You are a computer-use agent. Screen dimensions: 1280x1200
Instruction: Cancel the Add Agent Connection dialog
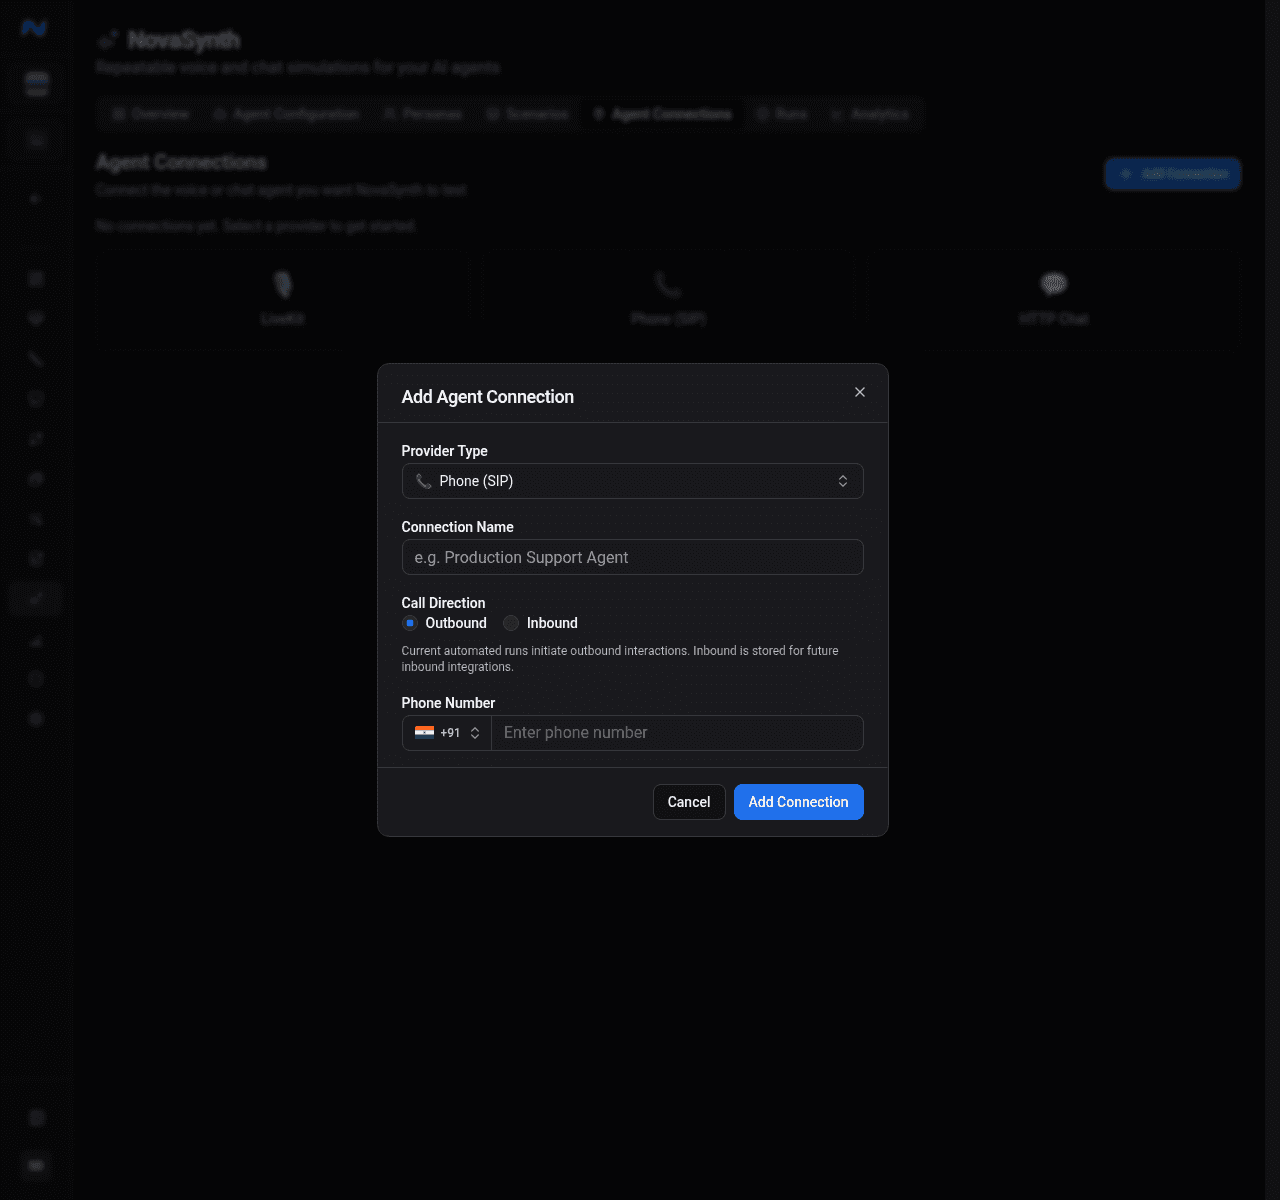click(x=689, y=802)
